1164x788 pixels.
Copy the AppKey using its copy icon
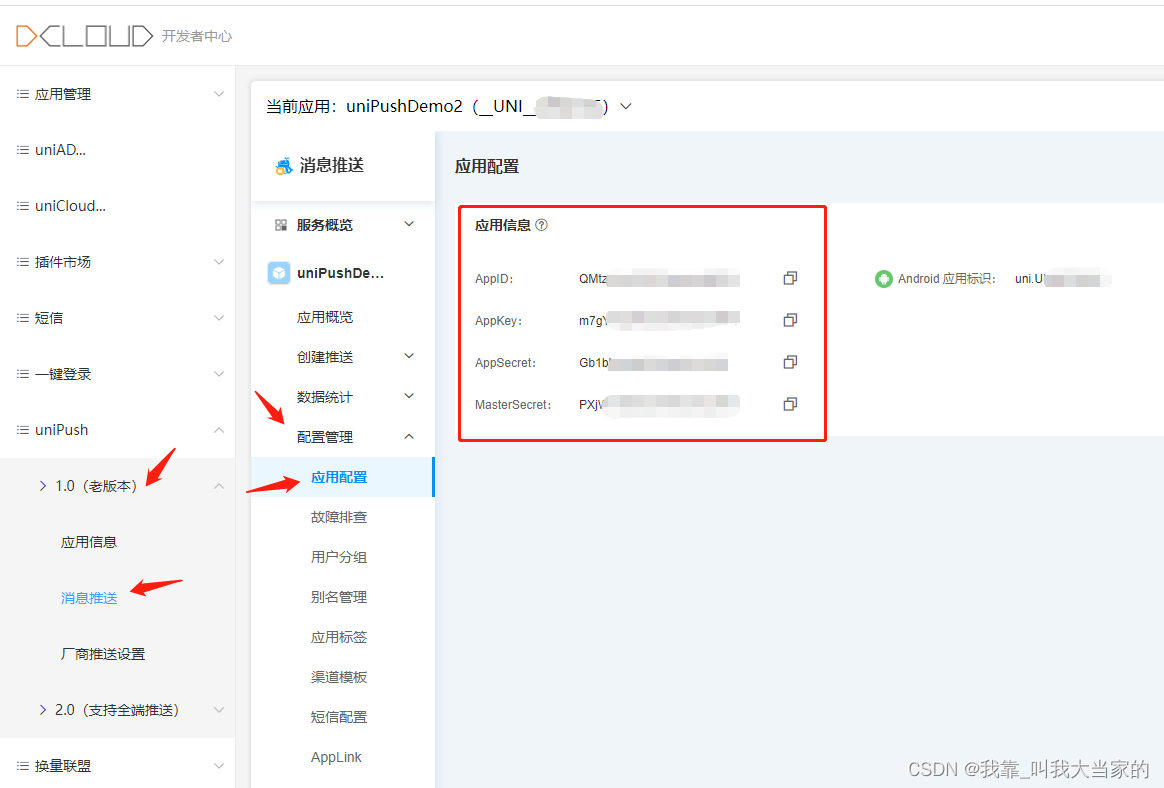coord(790,320)
